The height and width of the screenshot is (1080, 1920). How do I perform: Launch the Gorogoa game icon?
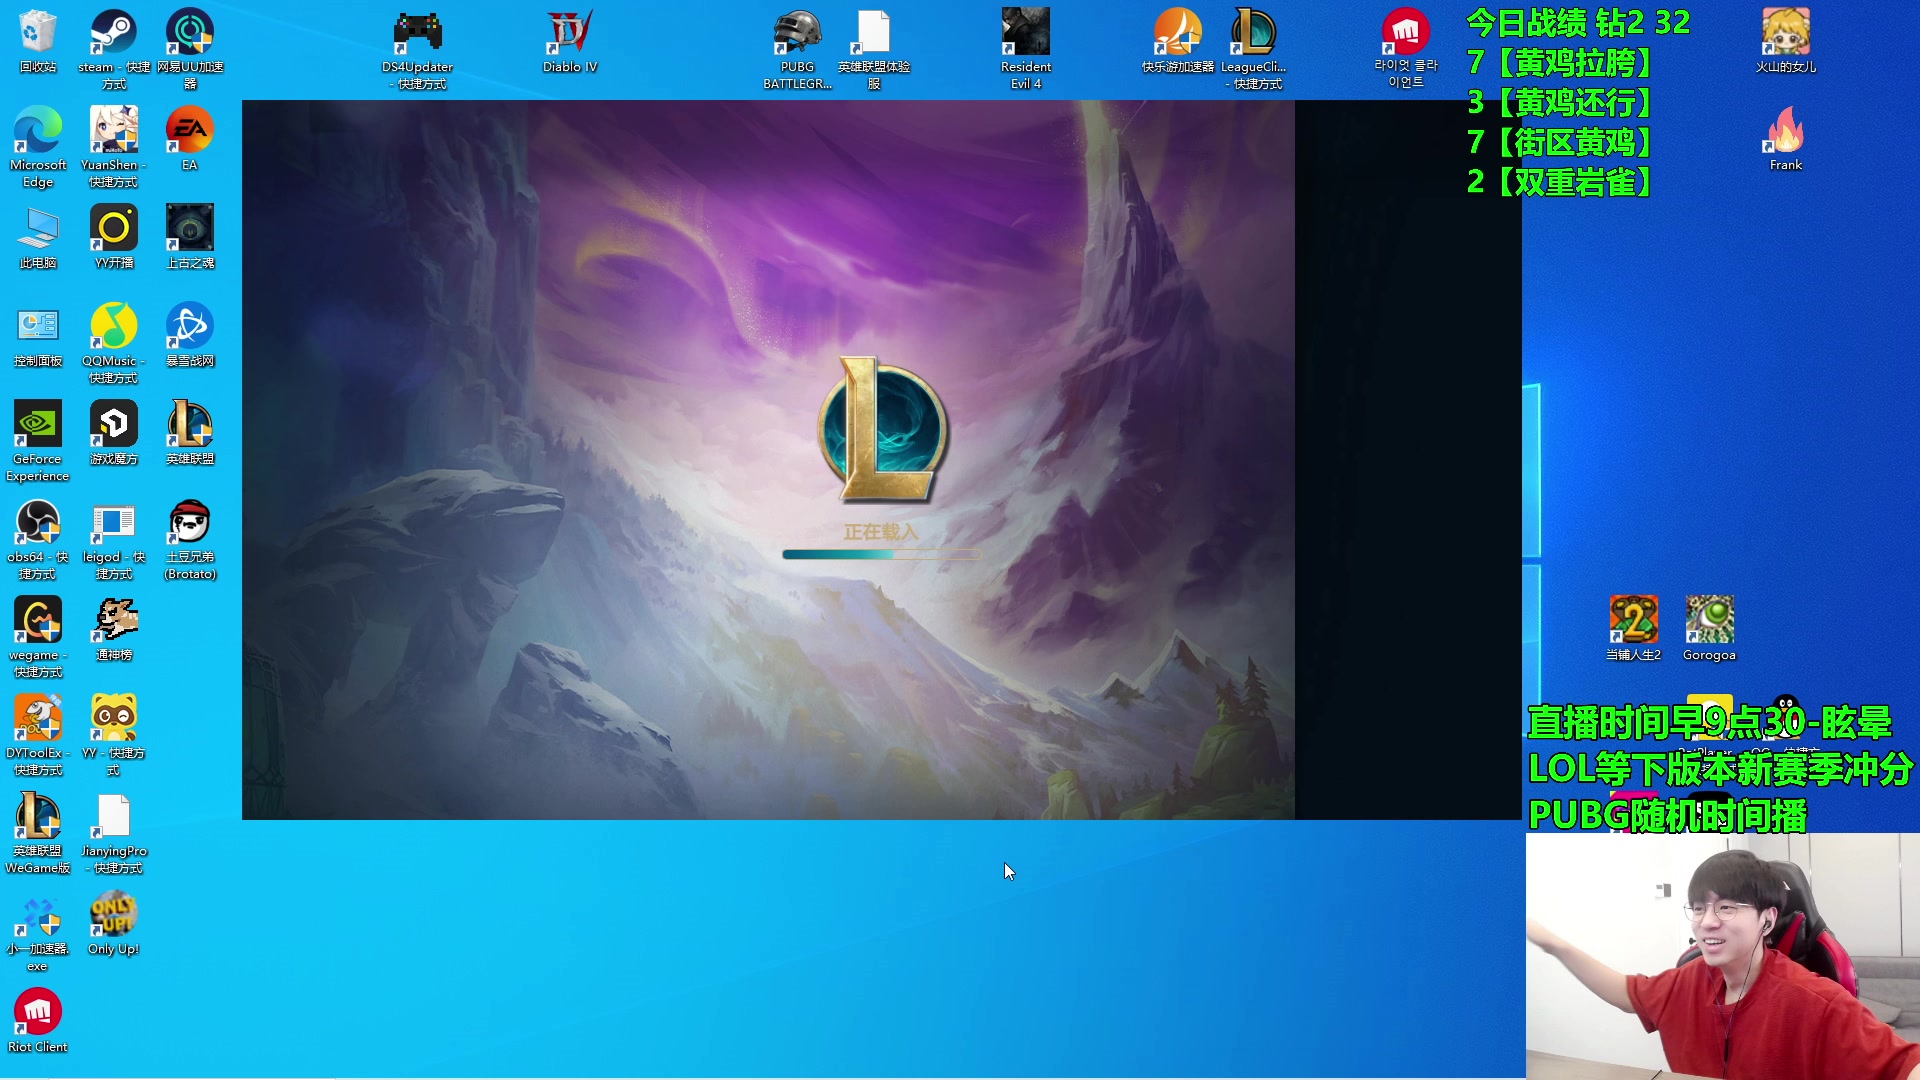click(1709, 628)
